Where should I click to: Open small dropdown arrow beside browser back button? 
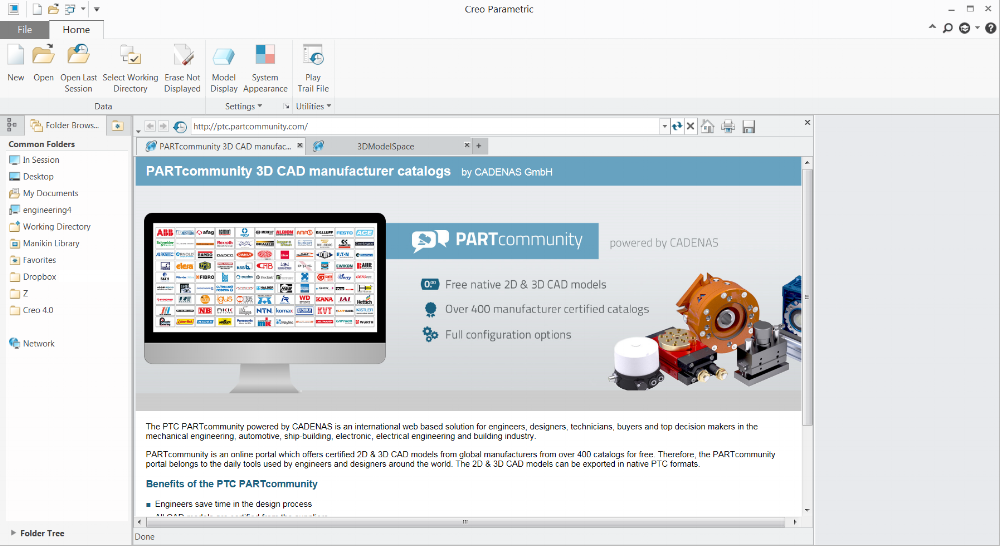pyautogui.click(x=138, y=131)
